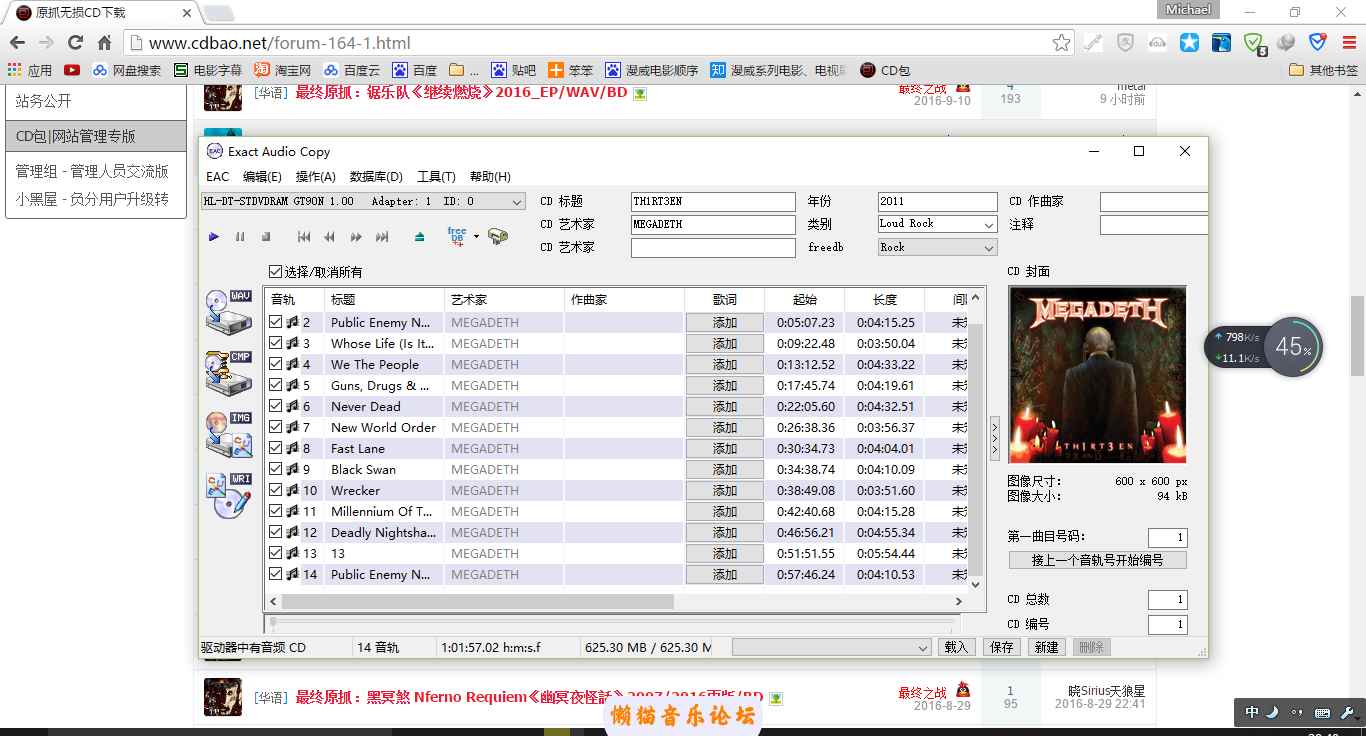Click the browser home icon
The width and height of the screenshot is (1366, 736).
104,43
